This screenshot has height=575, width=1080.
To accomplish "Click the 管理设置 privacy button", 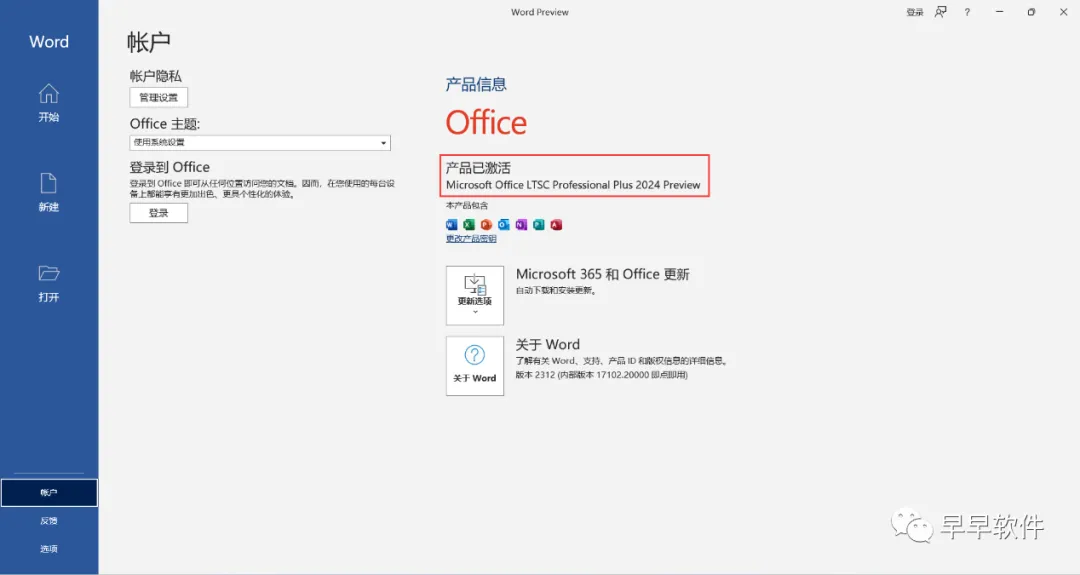I will point(158,97).
